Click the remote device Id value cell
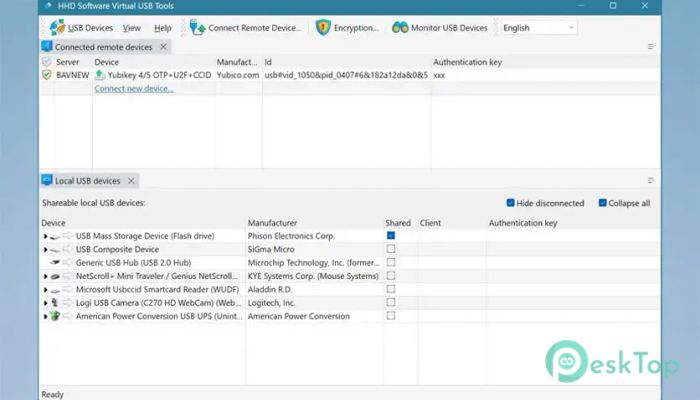700x400 pixels. click(x=346, y=75)
